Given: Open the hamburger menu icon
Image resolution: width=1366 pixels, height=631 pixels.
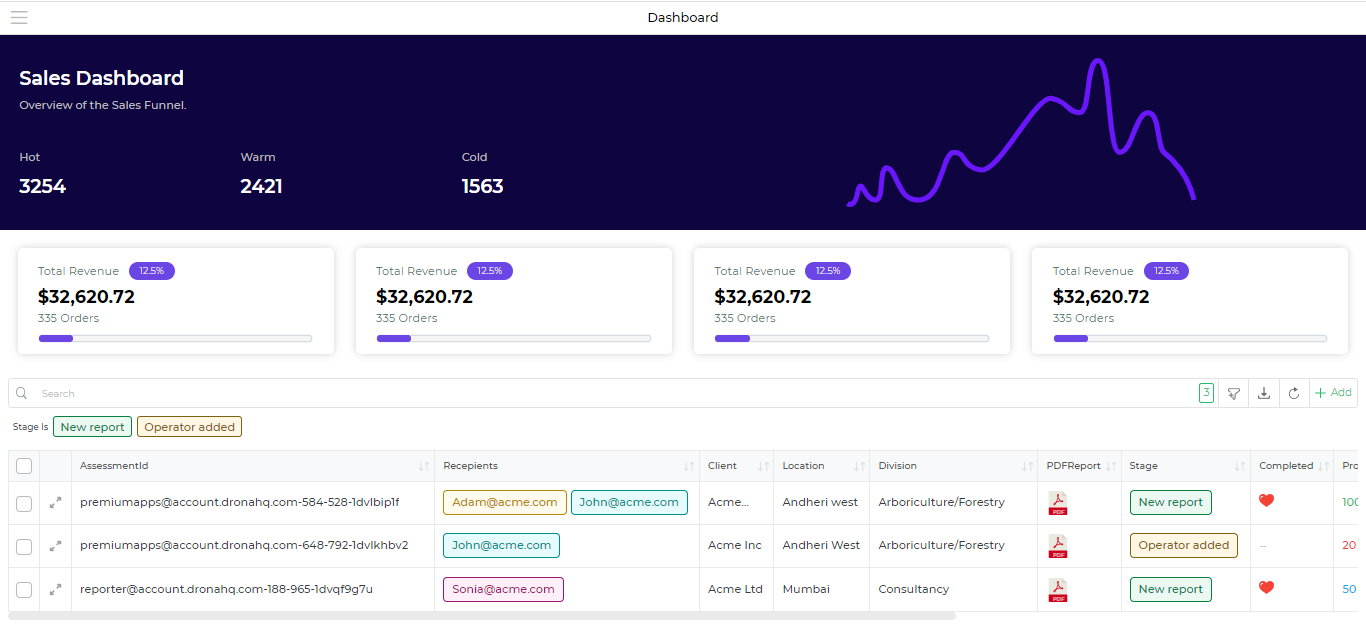Looking at the screenshot, I should click(18, 16).
